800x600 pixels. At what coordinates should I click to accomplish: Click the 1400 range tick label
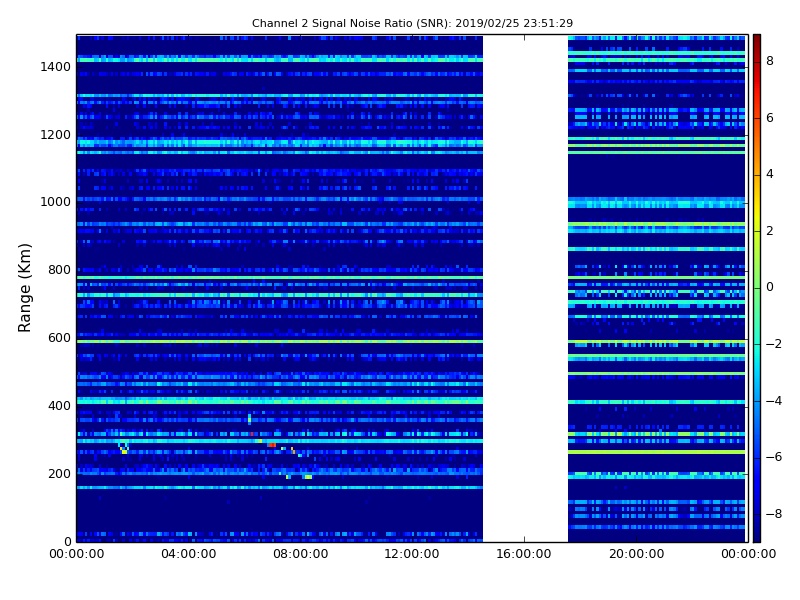[x=56, y=67]
